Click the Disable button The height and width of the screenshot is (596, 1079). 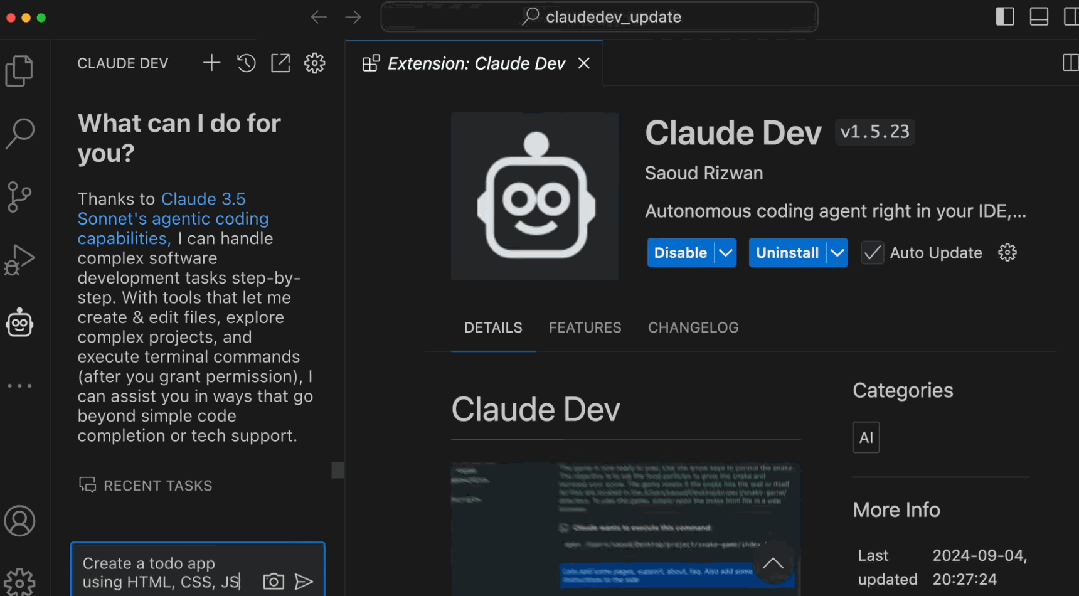click(681, 253)
